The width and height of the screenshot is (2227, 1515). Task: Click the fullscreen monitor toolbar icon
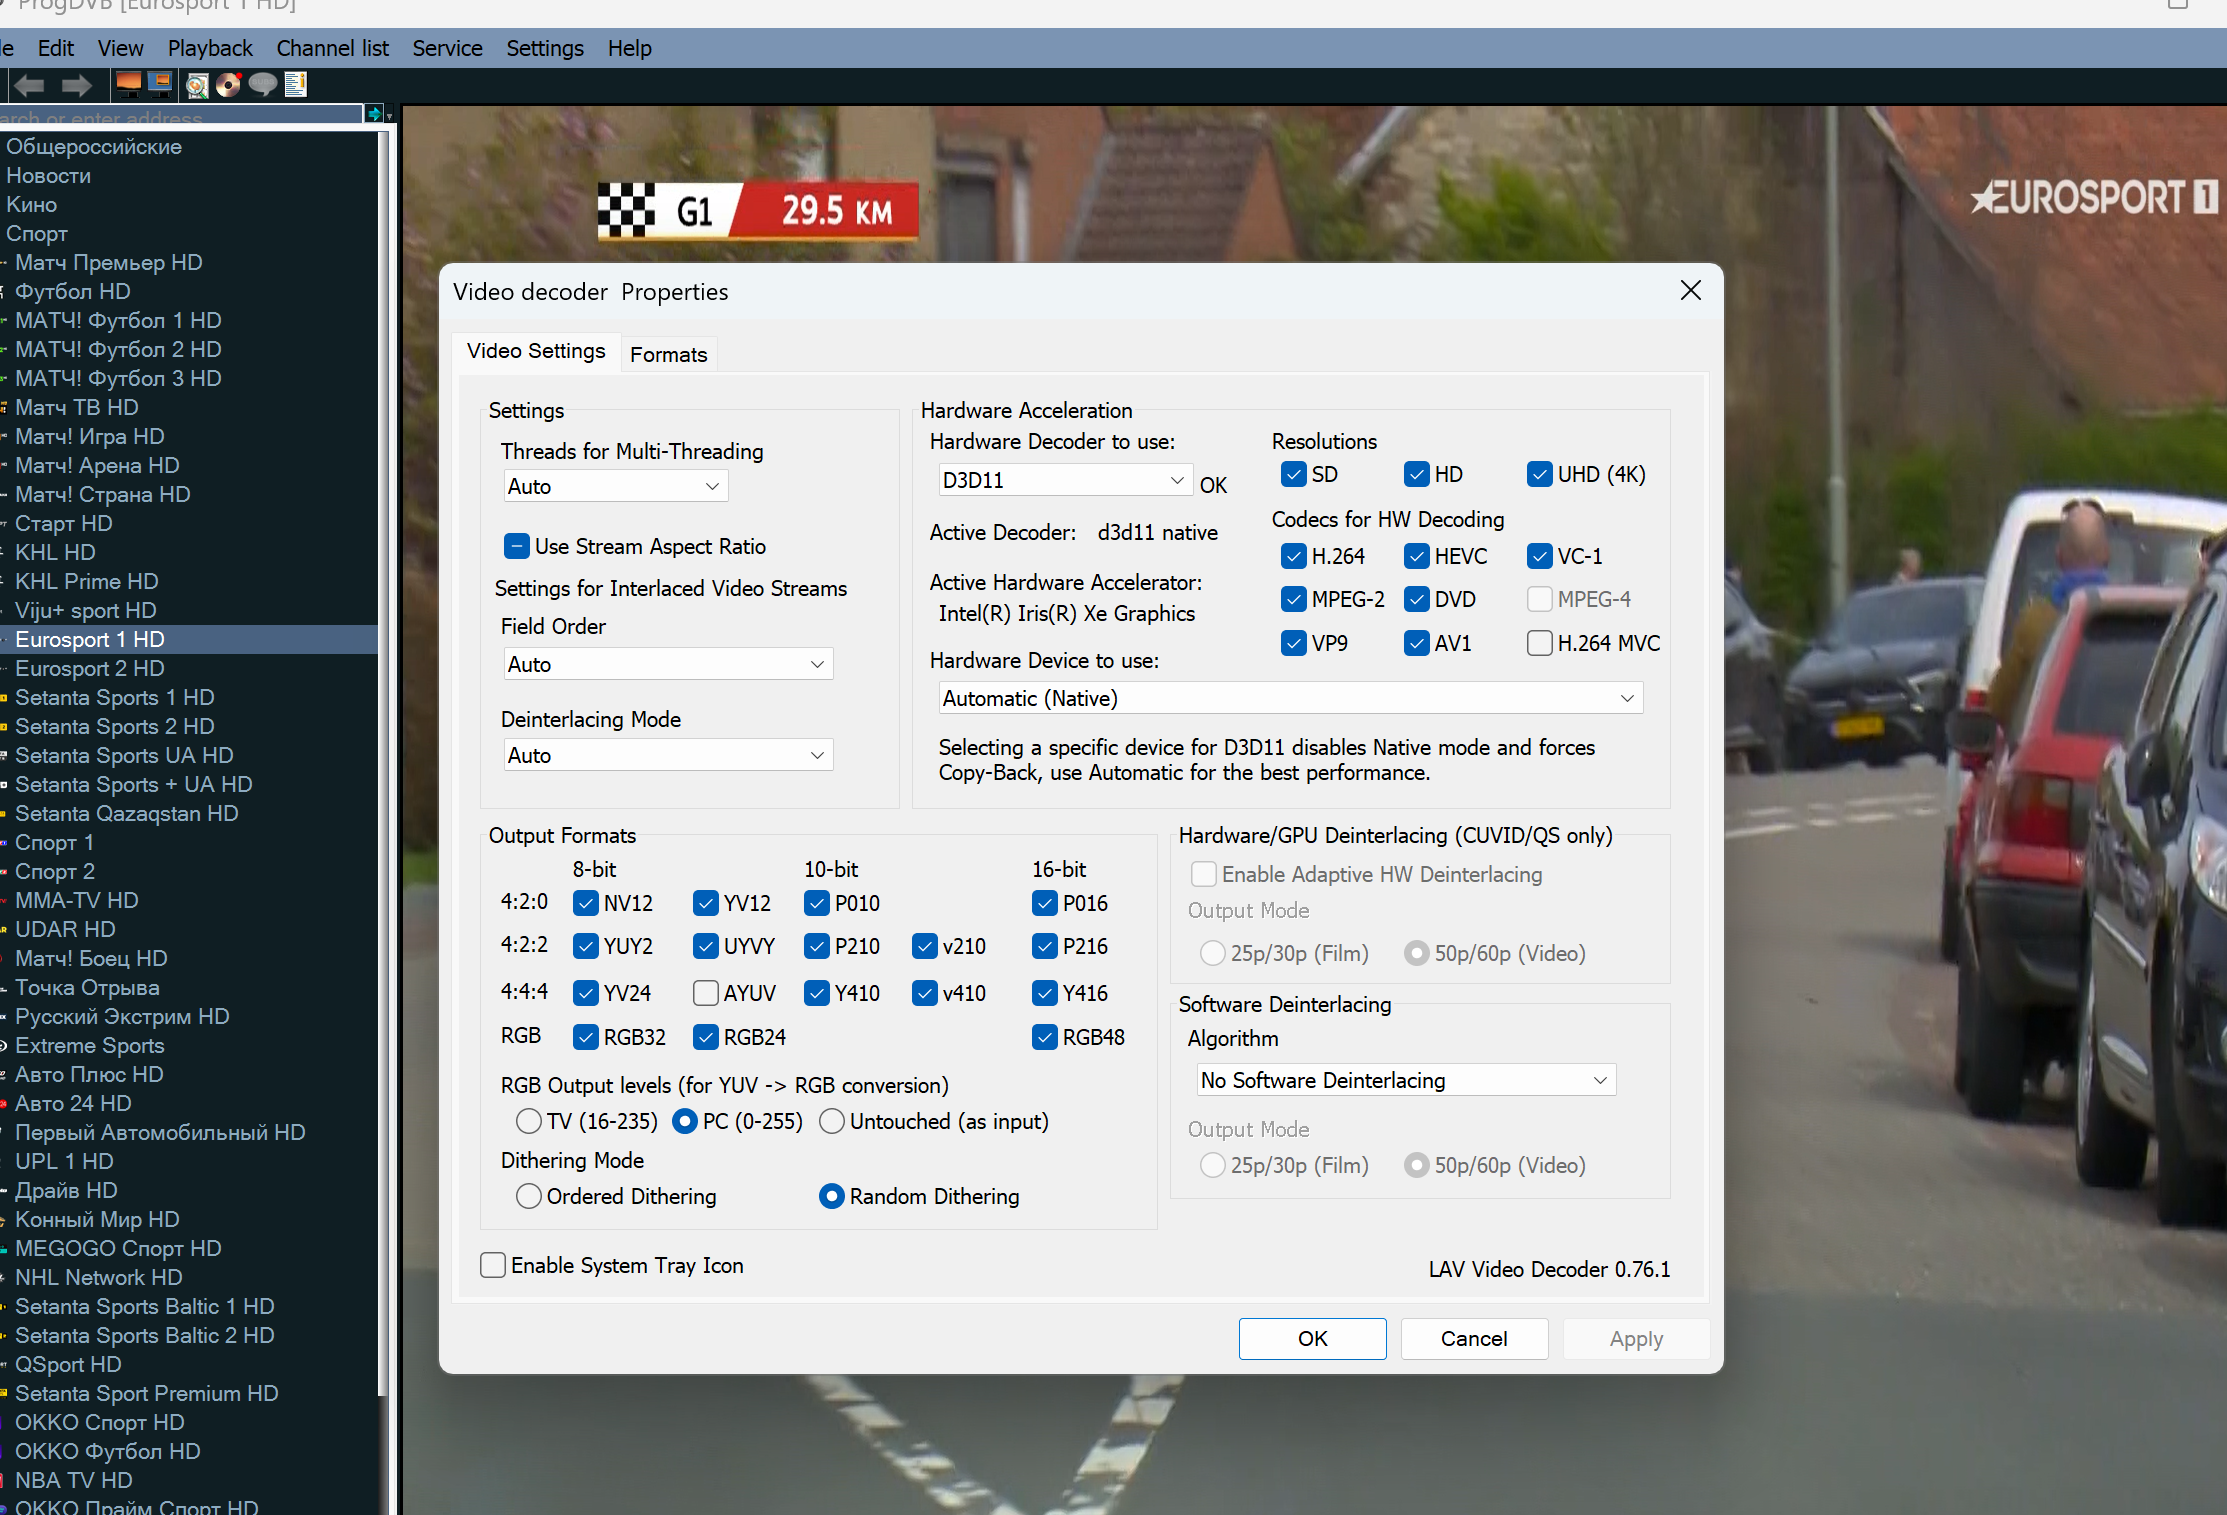[128, 84]
